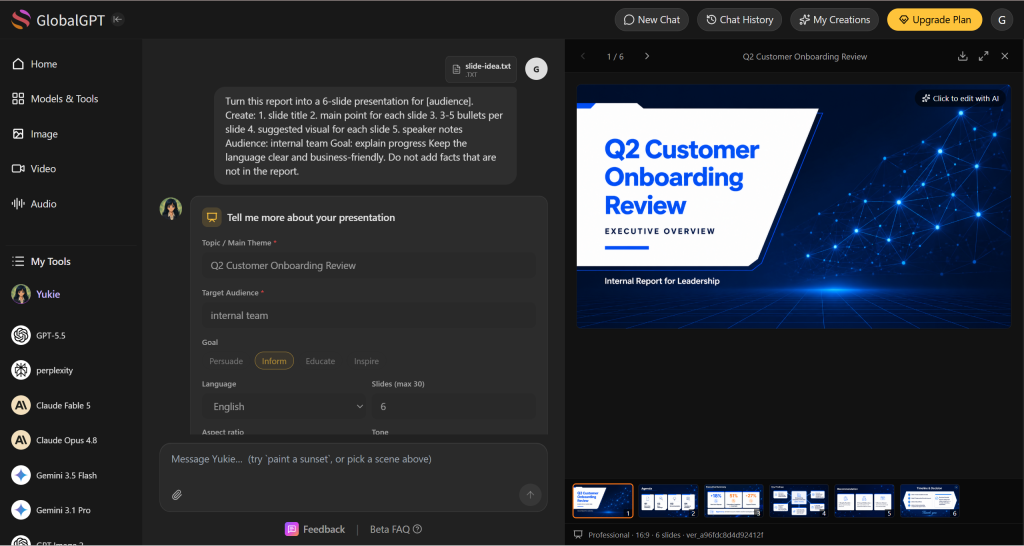Screen dimensions: 1024x546
Task: Choose the Educate goal option
Action: pos(320,361)
